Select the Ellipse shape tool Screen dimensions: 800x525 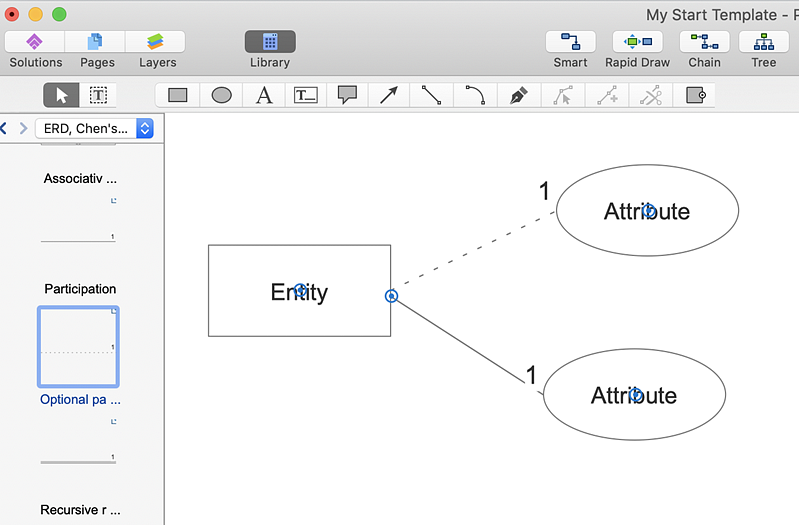[x=221, y=96]
